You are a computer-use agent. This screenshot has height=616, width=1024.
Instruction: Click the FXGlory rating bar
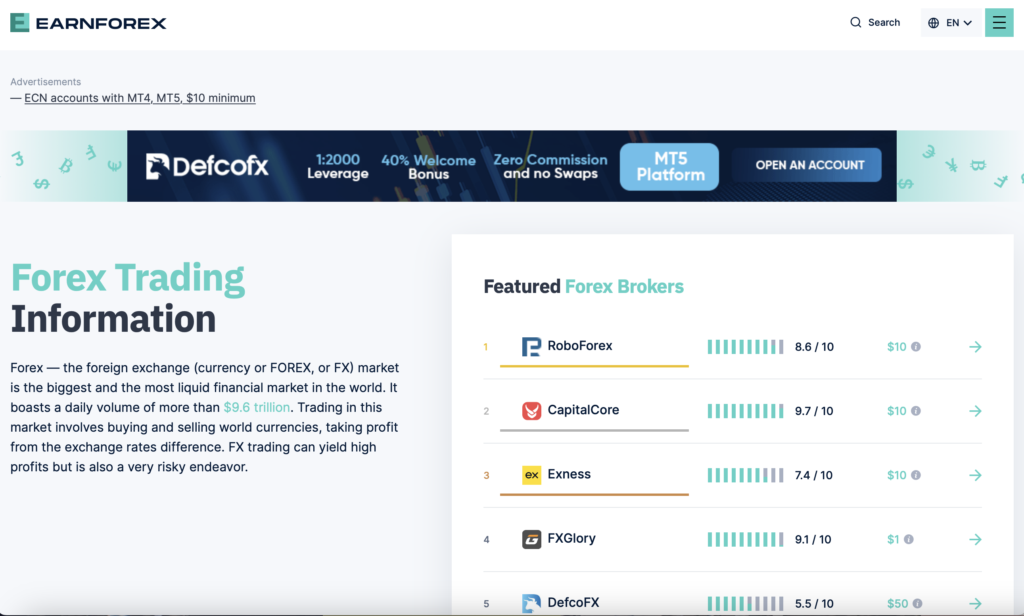[x=745, y=540]
